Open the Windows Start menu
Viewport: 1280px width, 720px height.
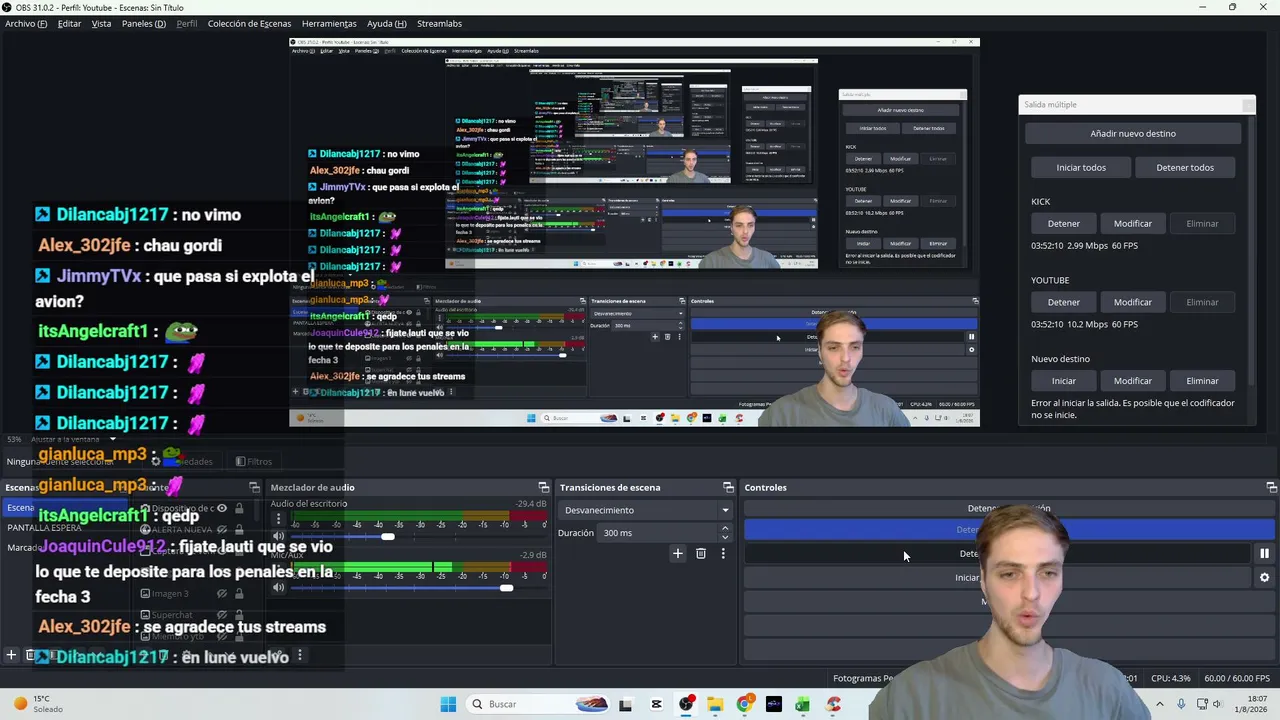coord(448,704)
